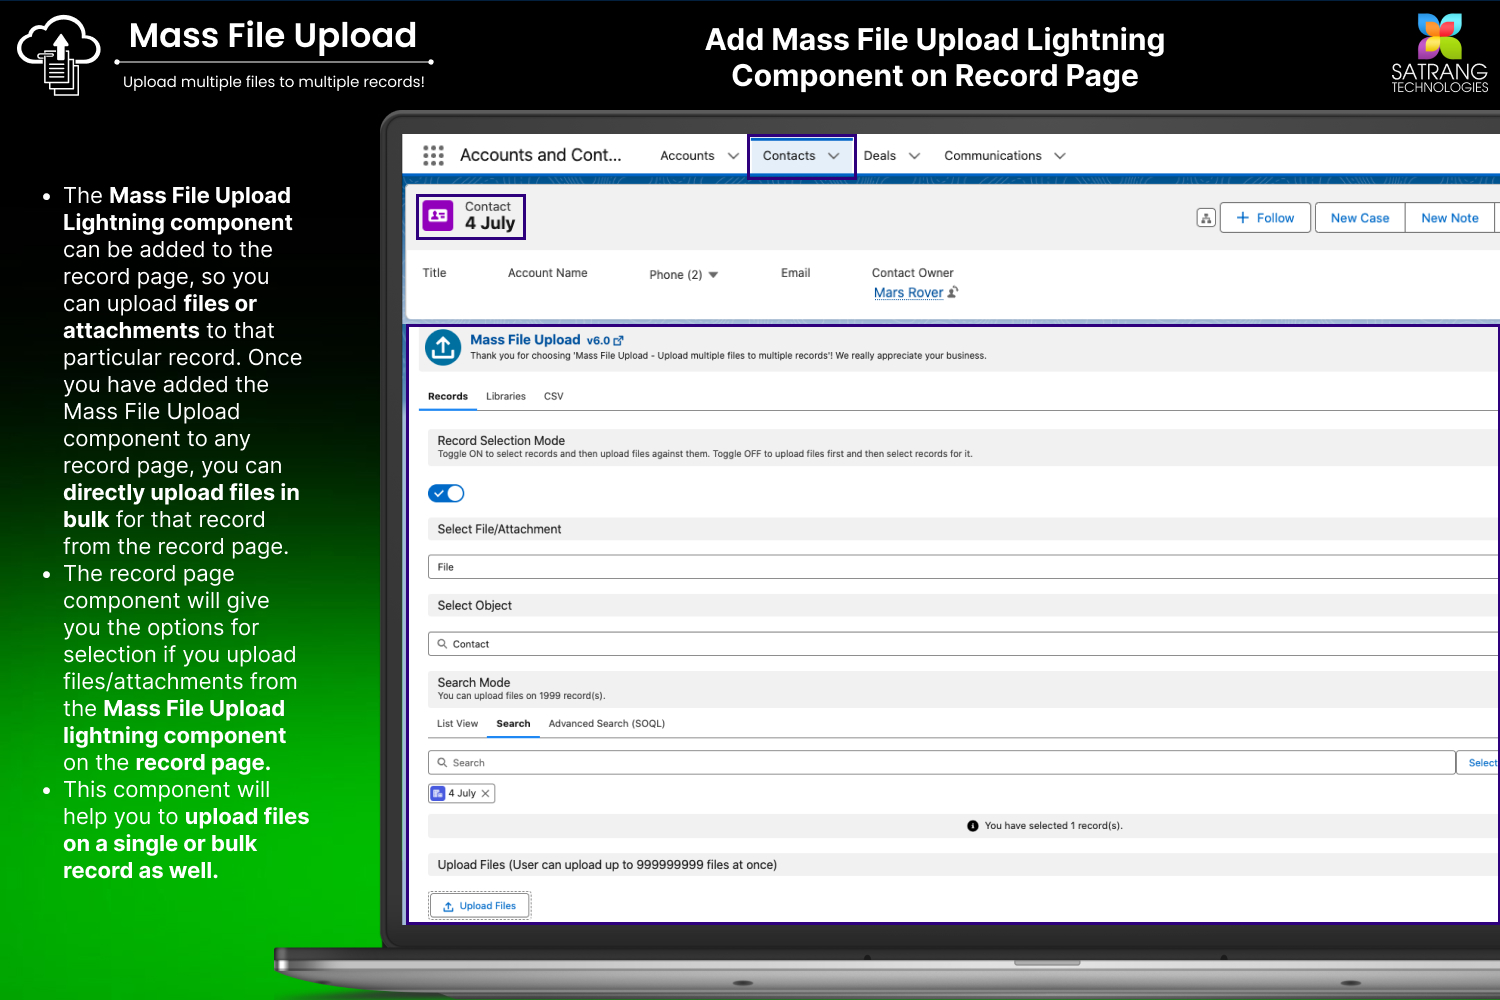1500x1000 pixels.
Task: Click the purple Contact record icon
Action: tap(438, 216)
